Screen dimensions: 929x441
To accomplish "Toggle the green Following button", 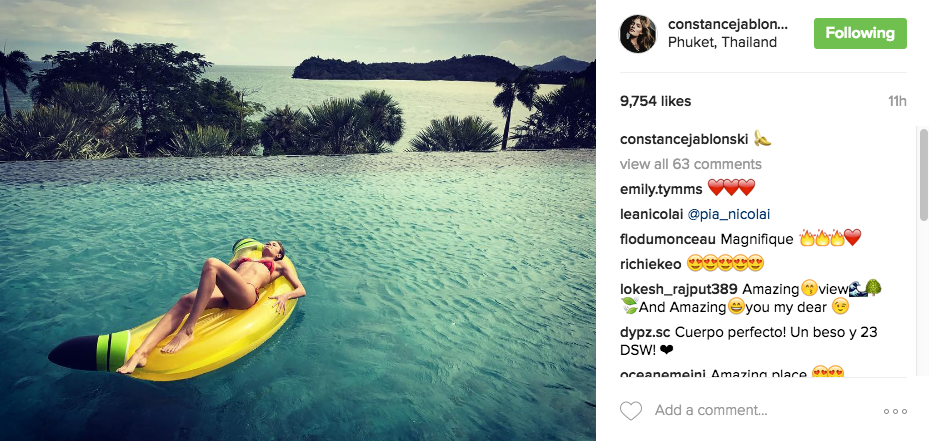I will pyautogui.click(x=860, y=33).
